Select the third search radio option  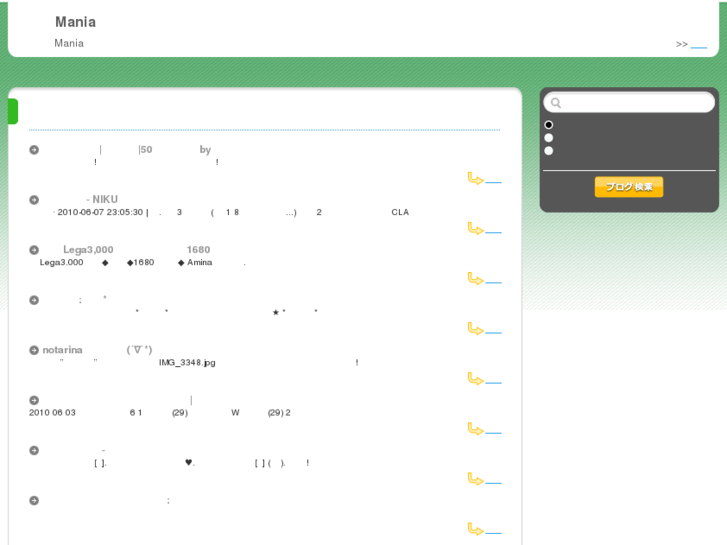(548, 151)
